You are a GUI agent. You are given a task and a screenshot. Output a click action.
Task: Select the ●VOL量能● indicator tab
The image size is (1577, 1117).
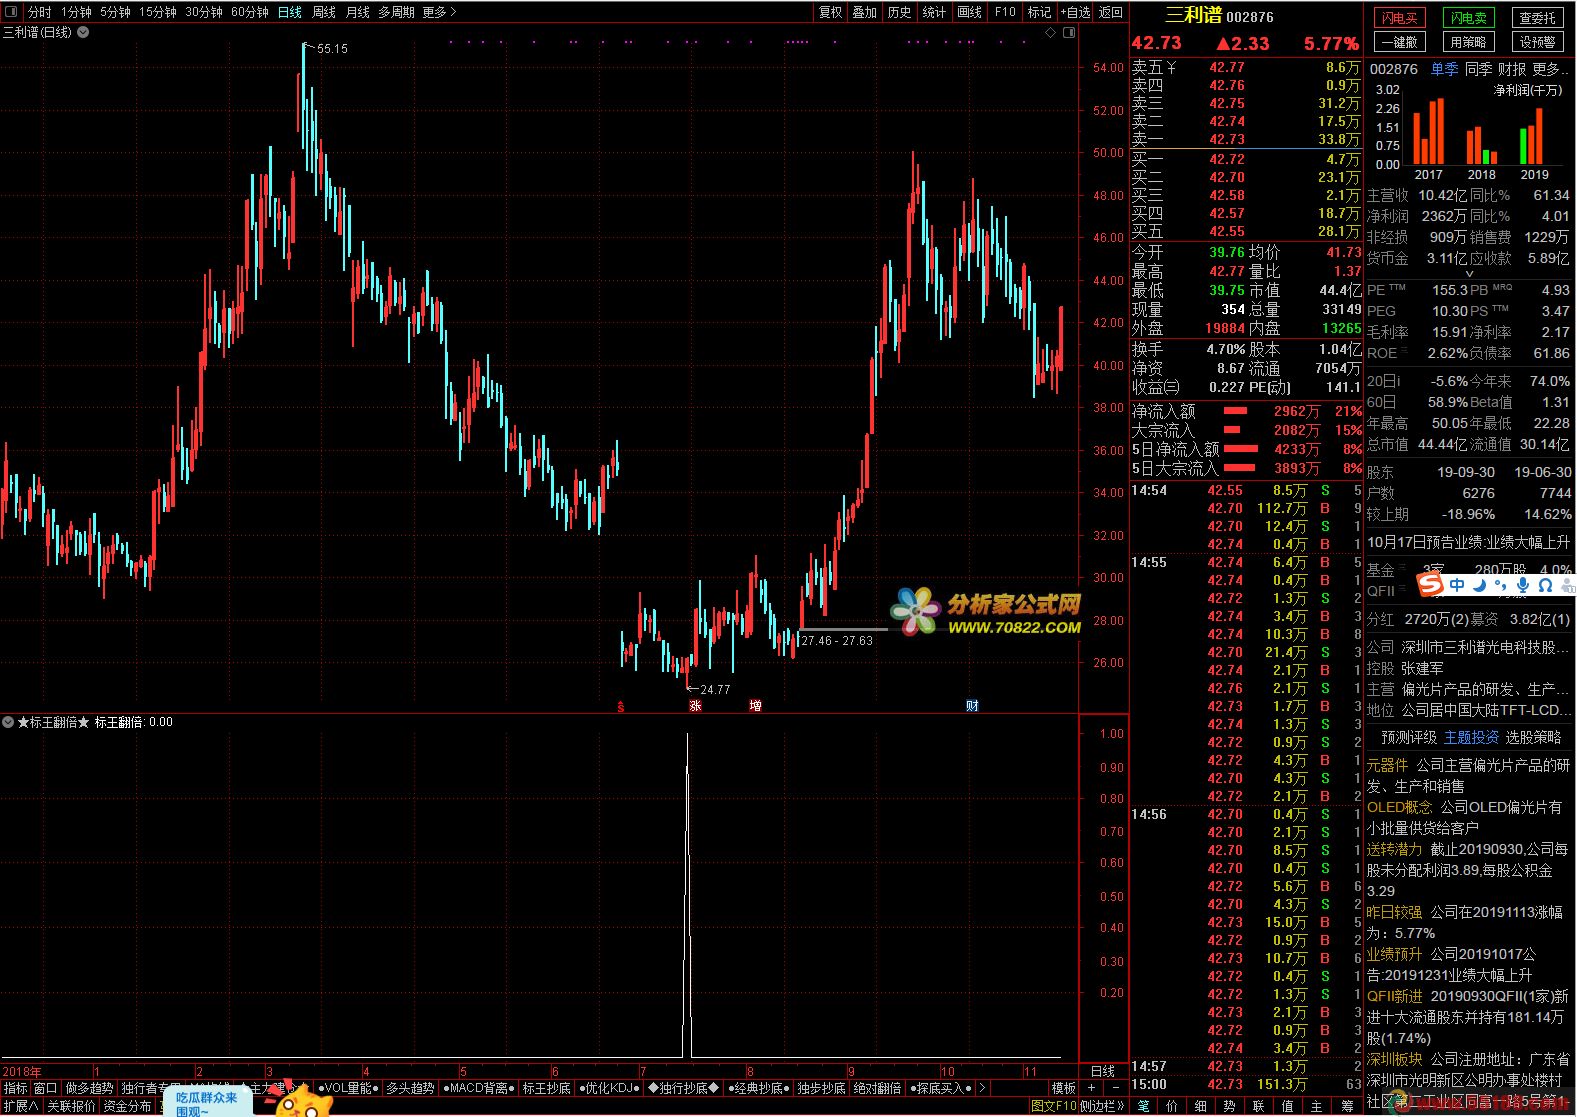348,1088
